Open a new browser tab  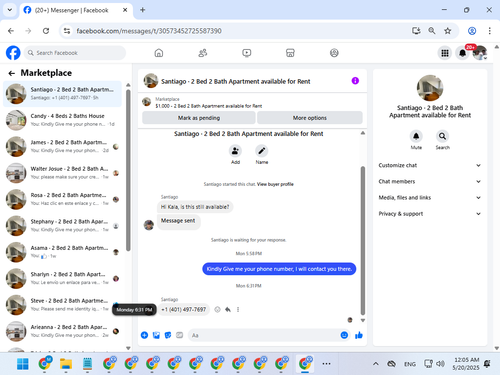coord(143,10)
